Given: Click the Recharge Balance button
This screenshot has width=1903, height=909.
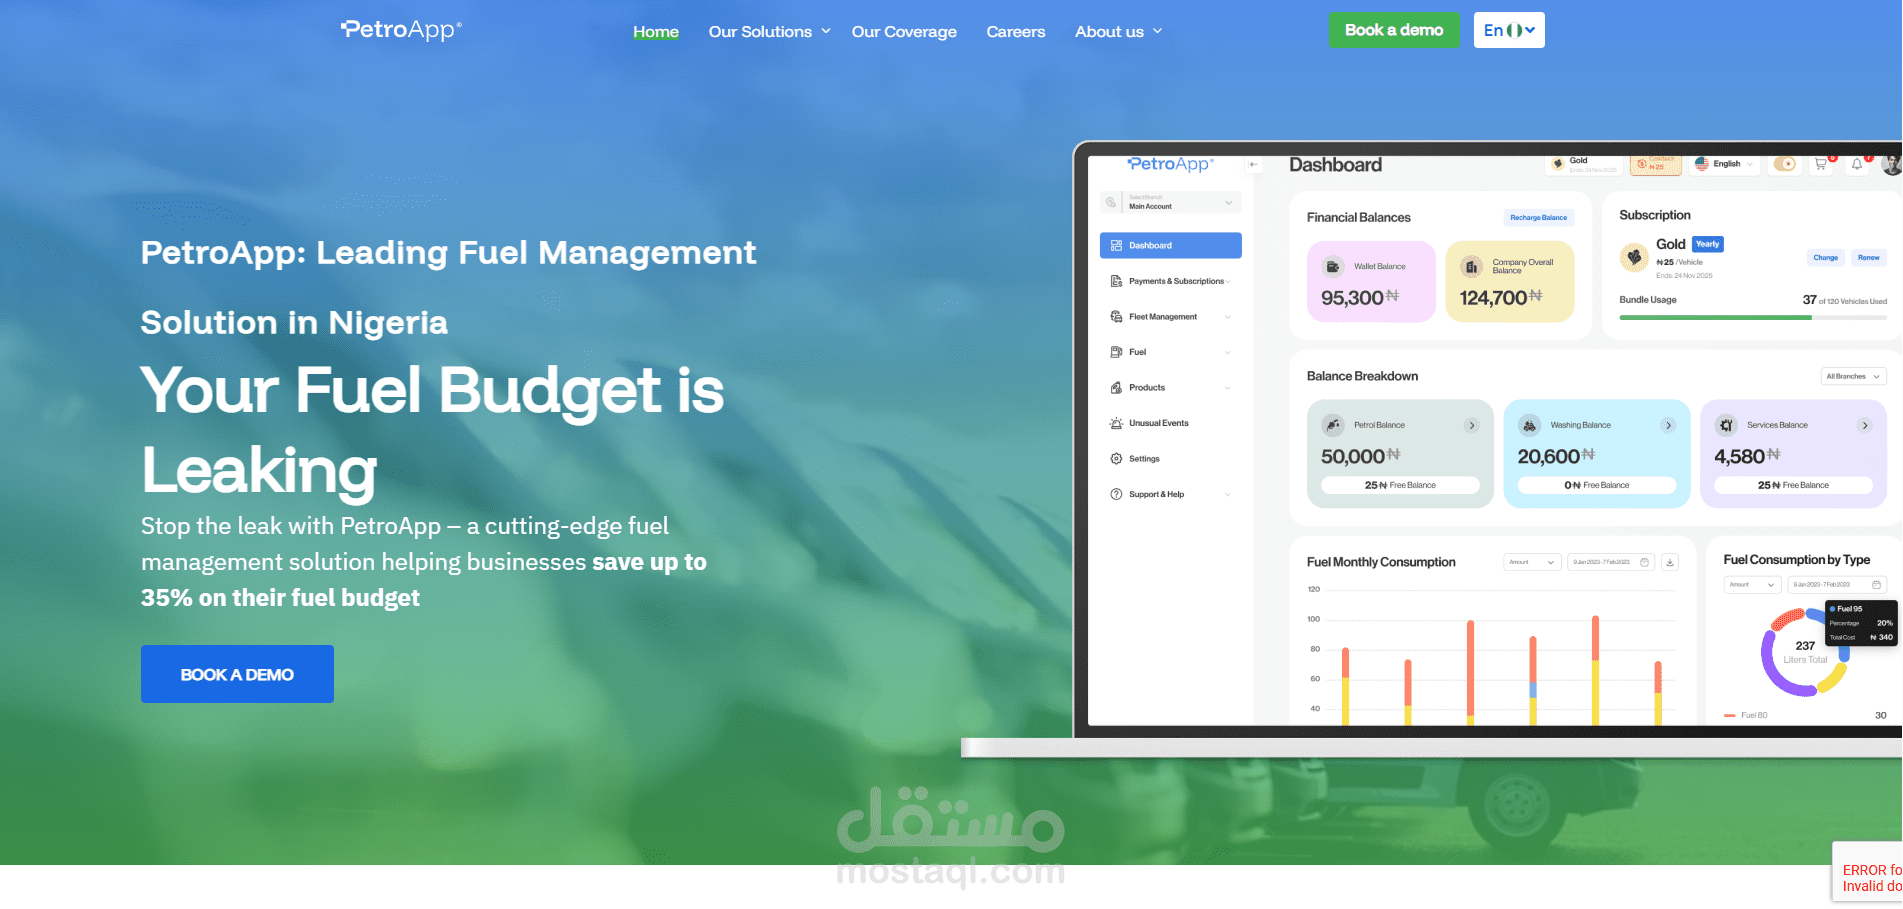Looking at the screenshot, I should [1539, 217].
